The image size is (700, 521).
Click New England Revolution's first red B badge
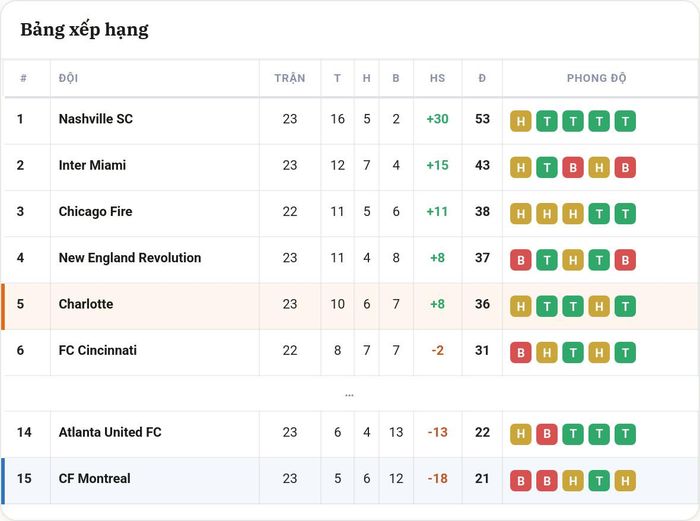pos(521,260)
